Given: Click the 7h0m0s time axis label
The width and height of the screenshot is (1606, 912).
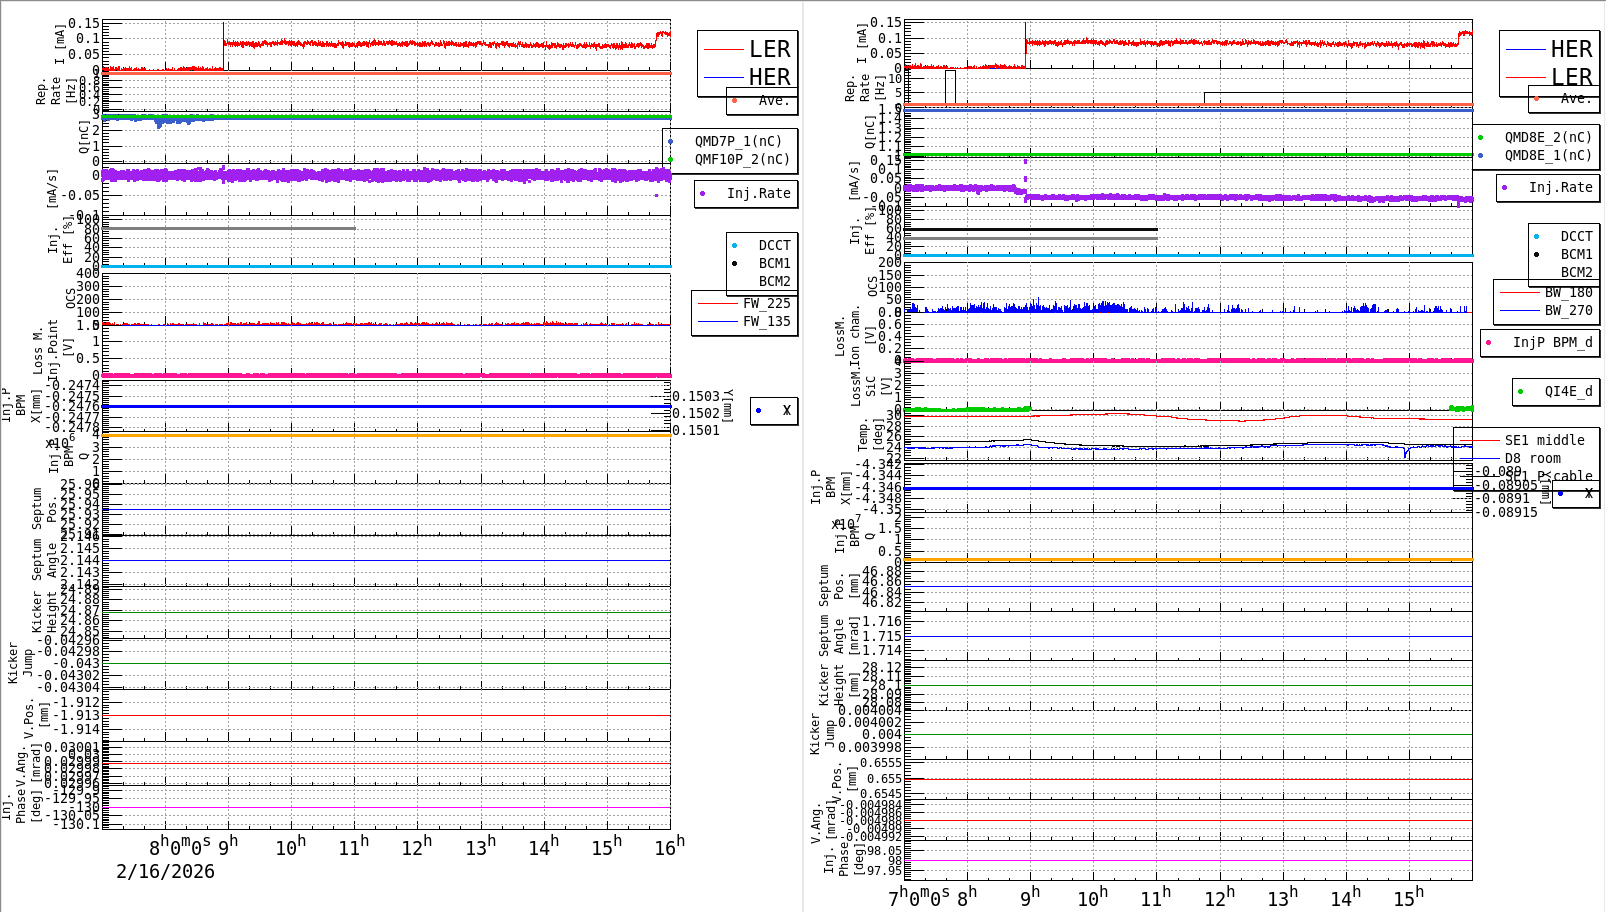Looking at the screenshot, I should click(919, 896).
